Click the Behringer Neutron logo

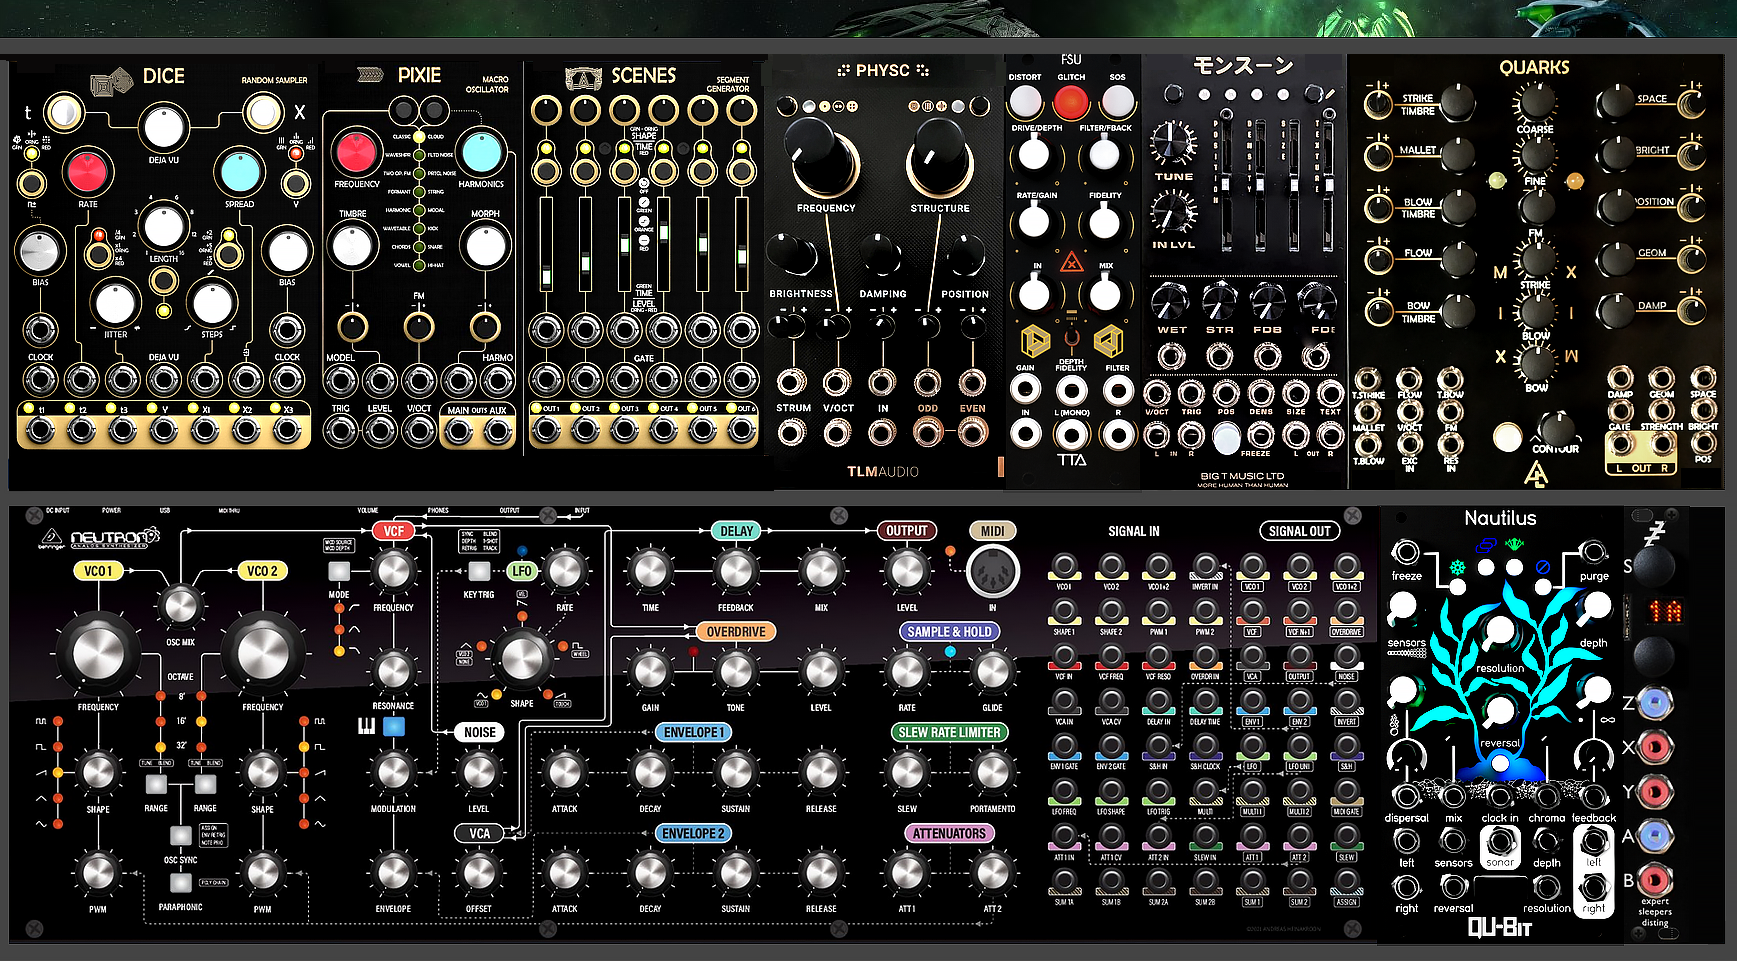coord(100,538)
